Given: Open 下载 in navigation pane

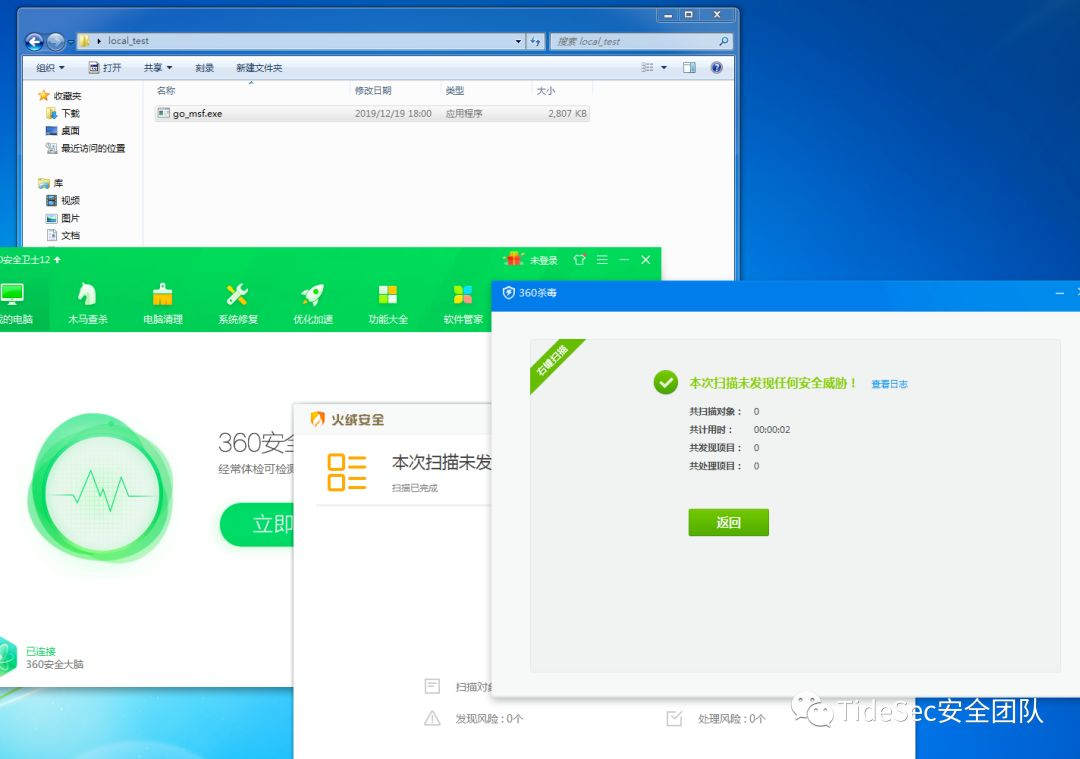Looking at the screenshot, I should 63,113.
